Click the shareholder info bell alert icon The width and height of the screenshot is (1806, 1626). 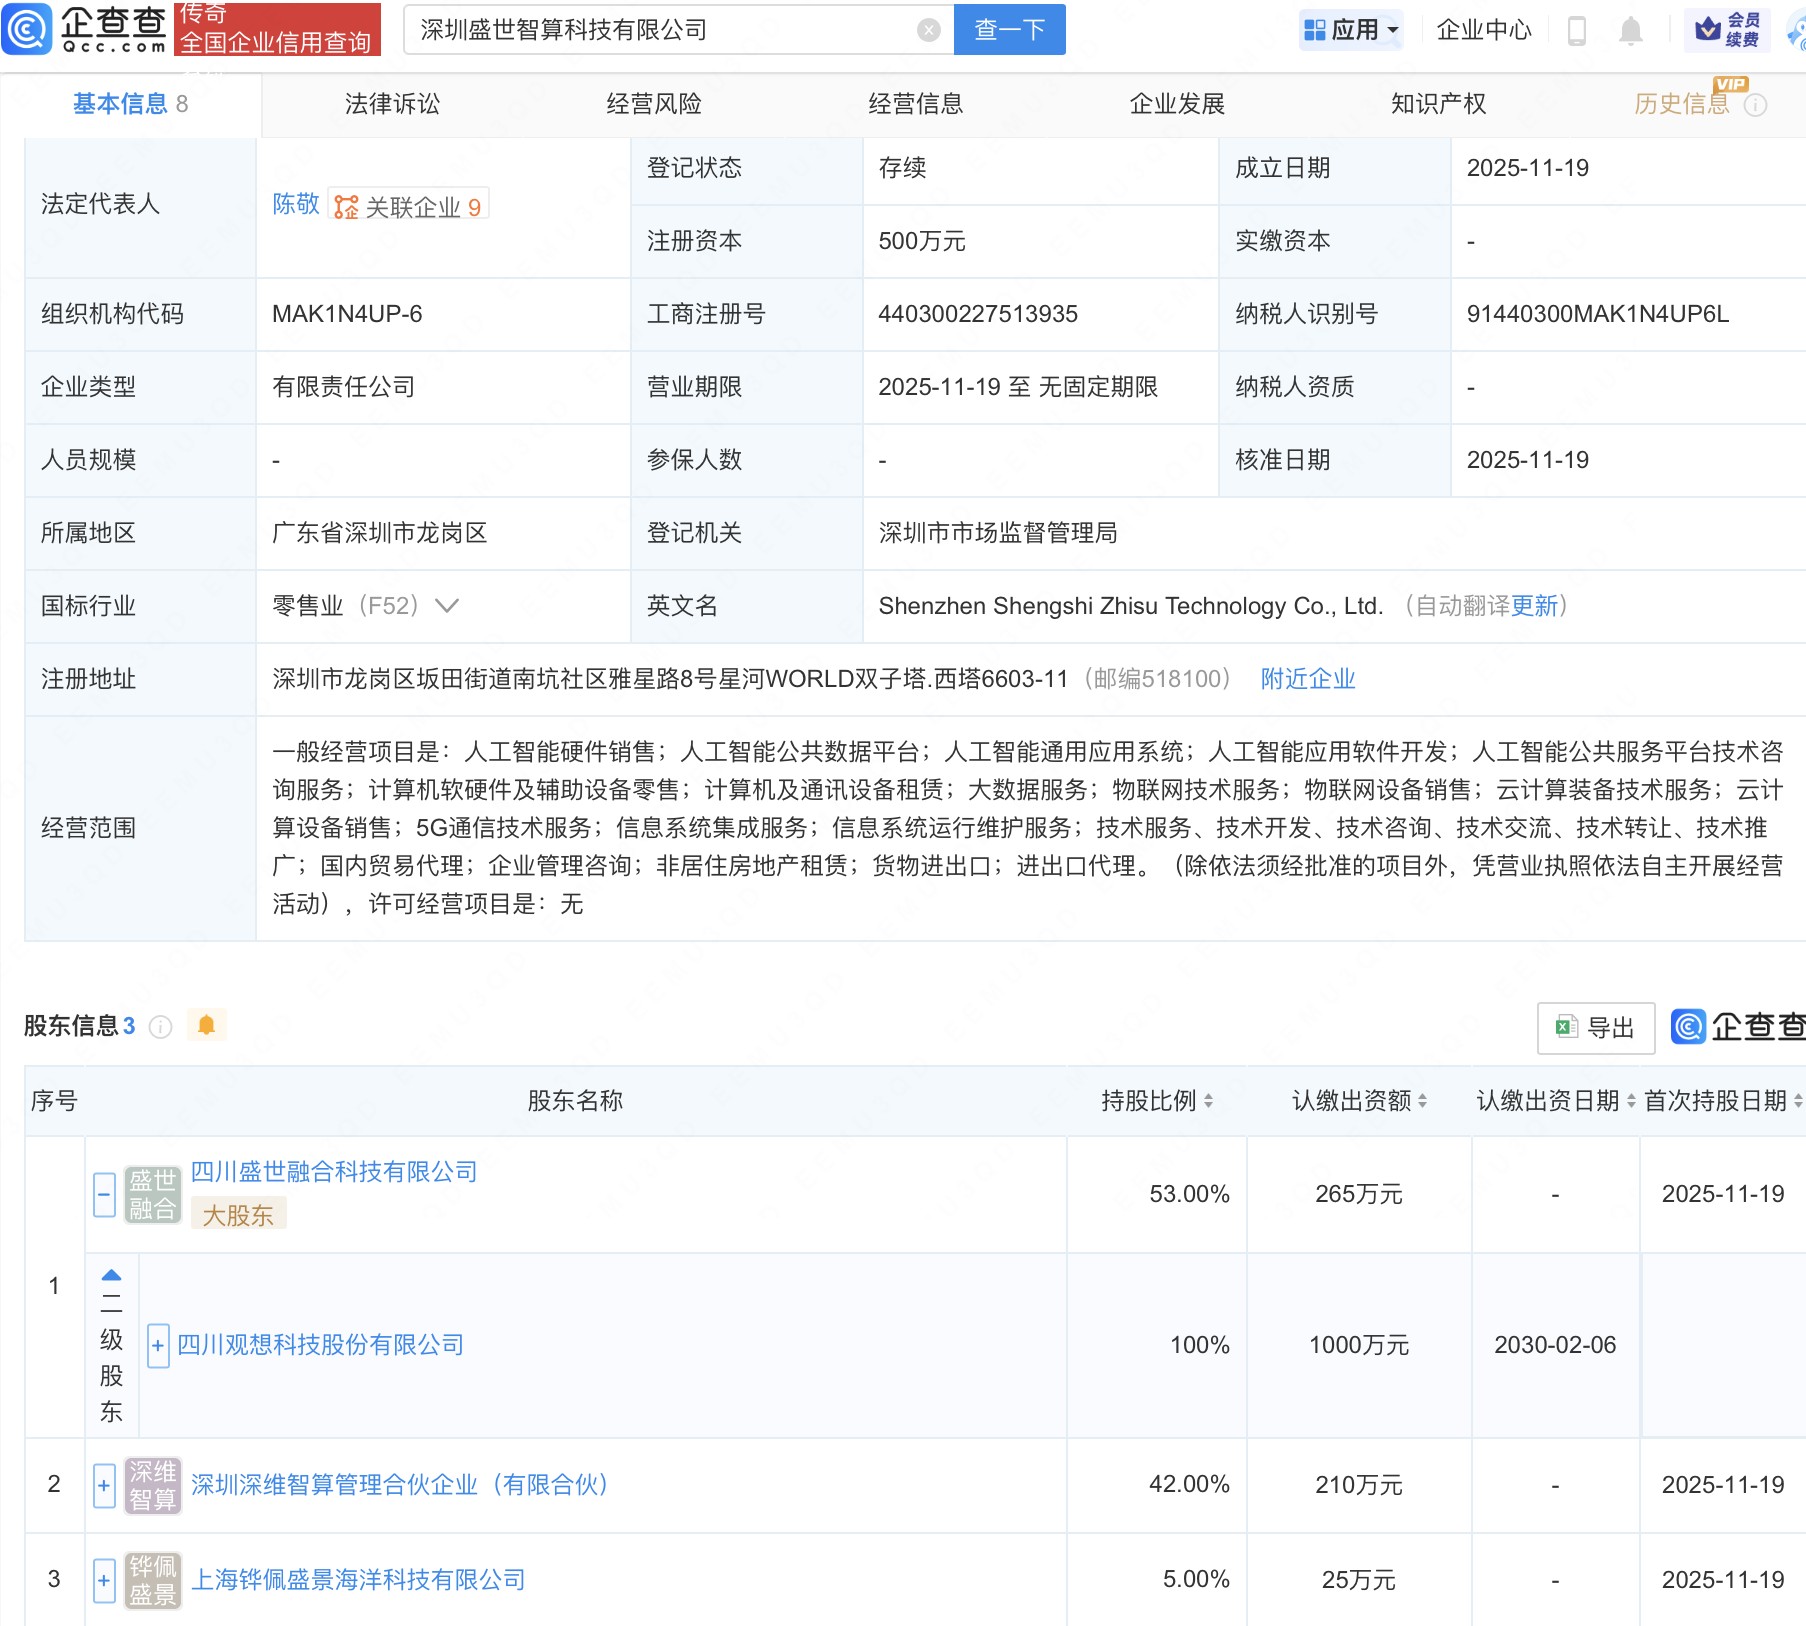point(207,1025)
